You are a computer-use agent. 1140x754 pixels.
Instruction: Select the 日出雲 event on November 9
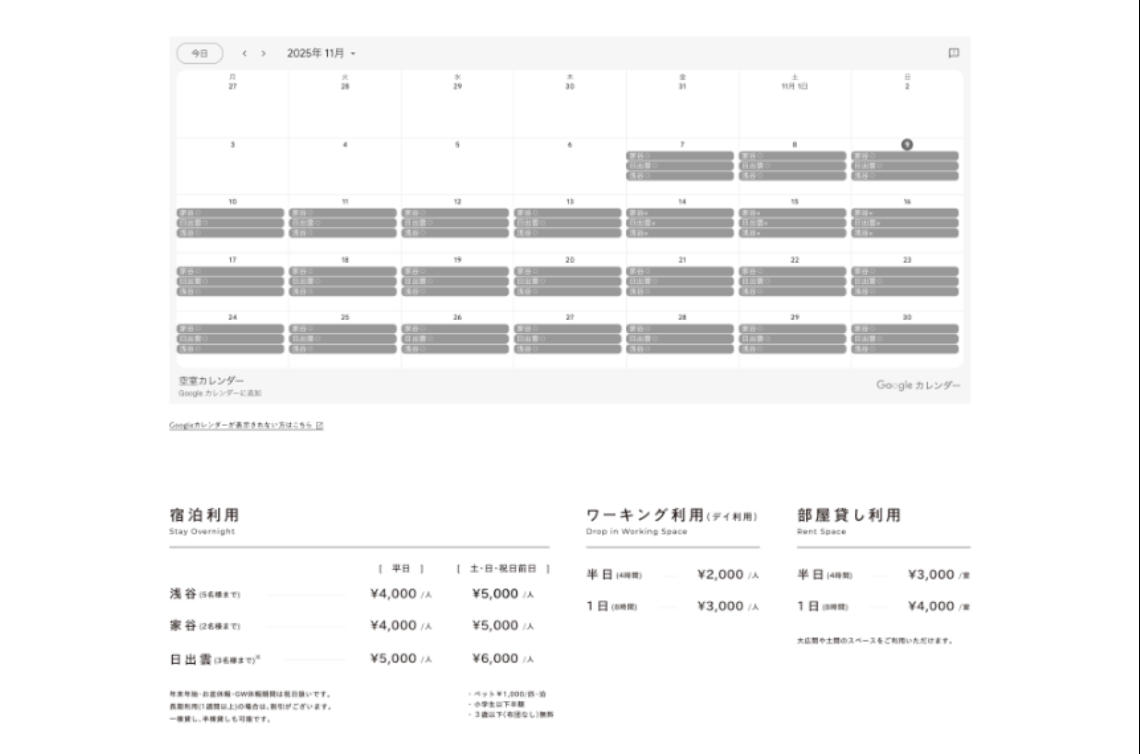coord(906,166)
